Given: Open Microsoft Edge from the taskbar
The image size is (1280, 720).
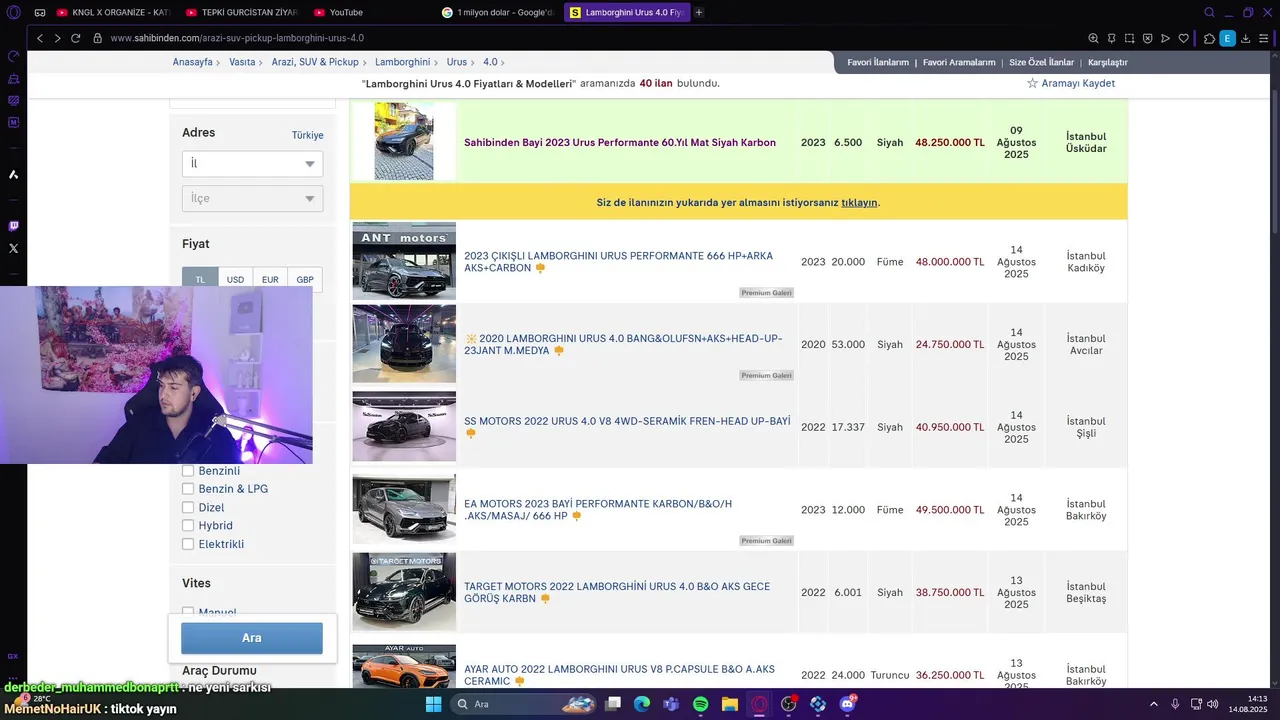Looking at the screenshot, I should [642, 704].
